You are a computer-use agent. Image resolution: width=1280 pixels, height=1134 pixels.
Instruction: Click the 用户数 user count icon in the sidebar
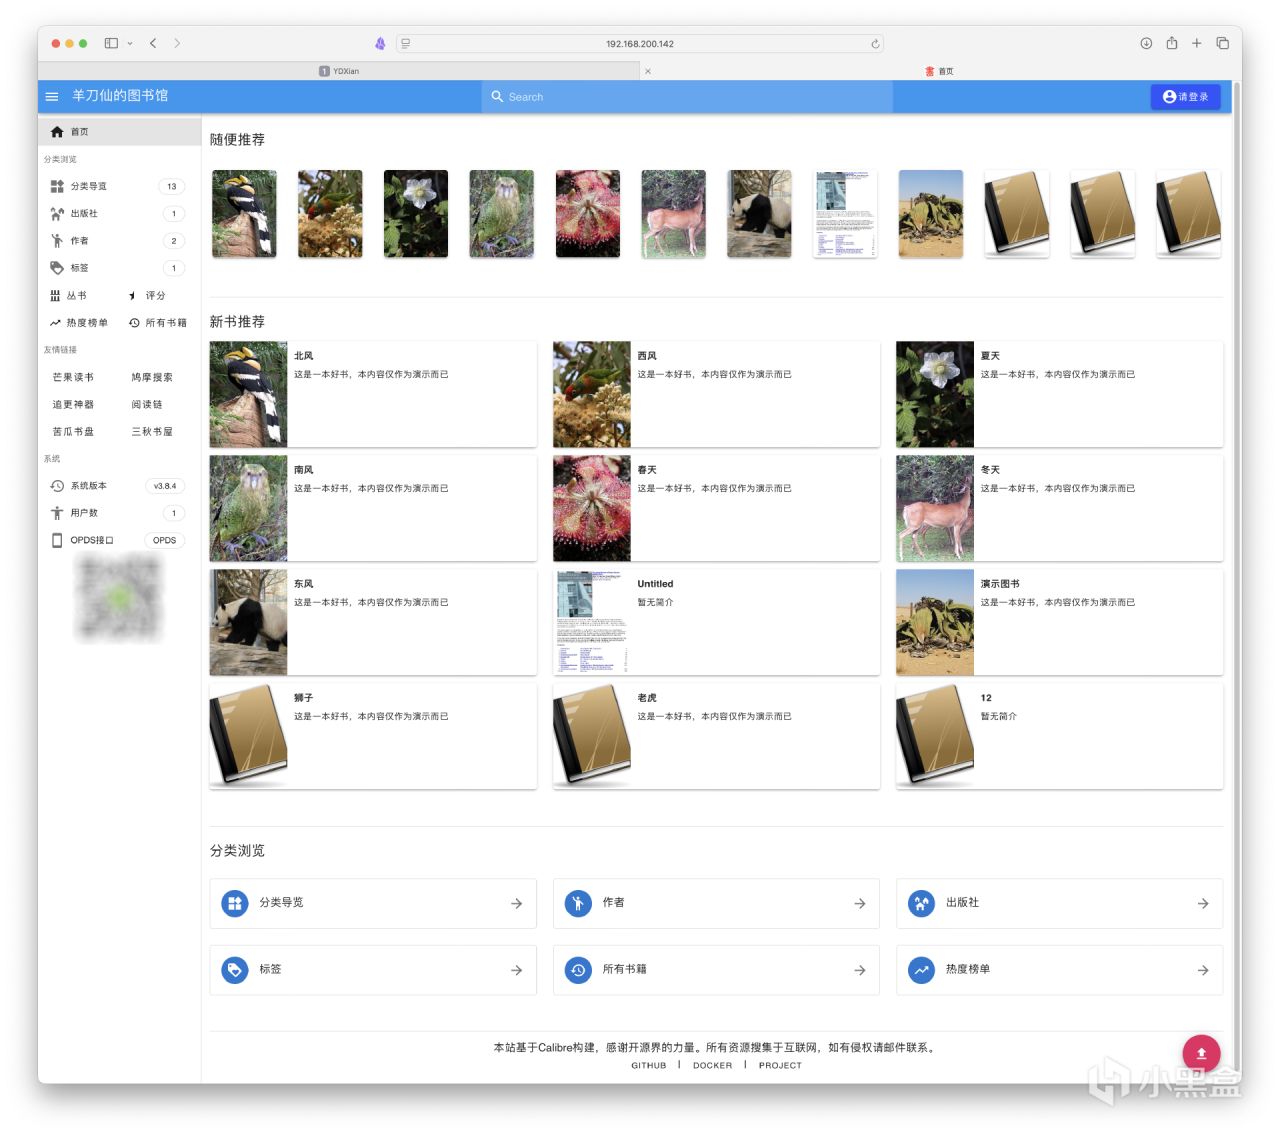pos(57,513)
